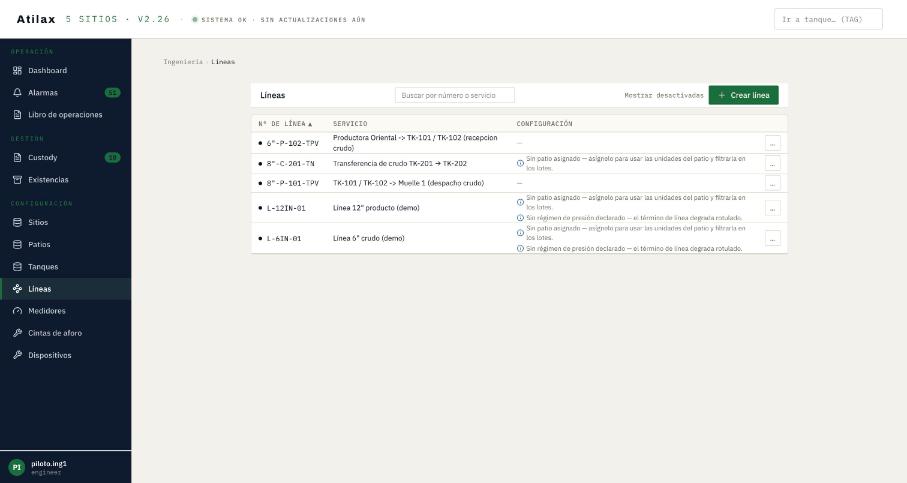Screen dimensions: 907x483
Task: Open row actions menu for L-6IN-01
Action: coord(772,238)
